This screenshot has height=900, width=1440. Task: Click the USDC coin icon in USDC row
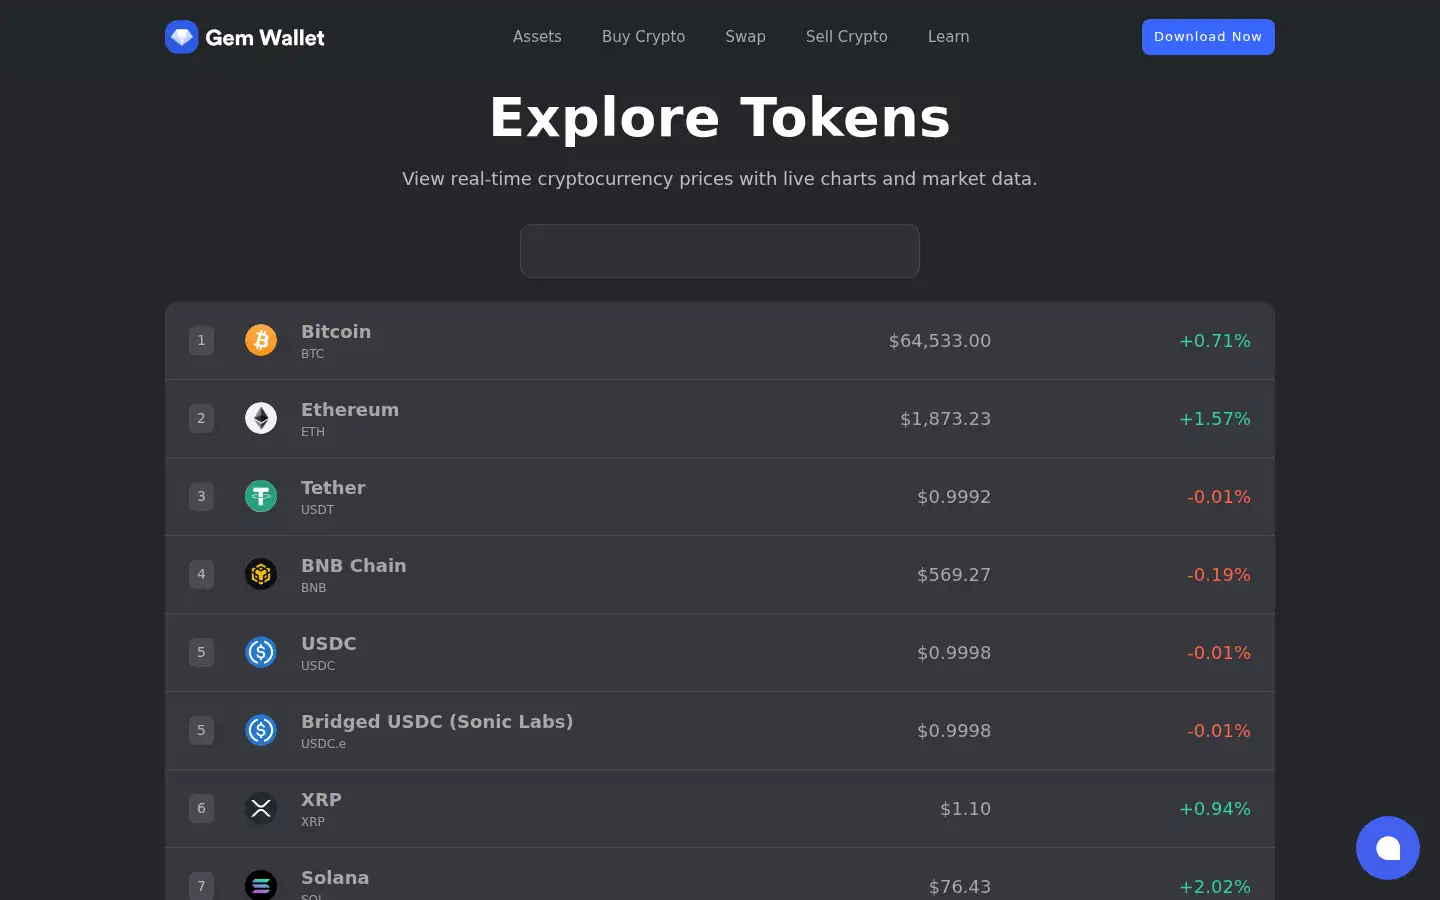point(261,652)
